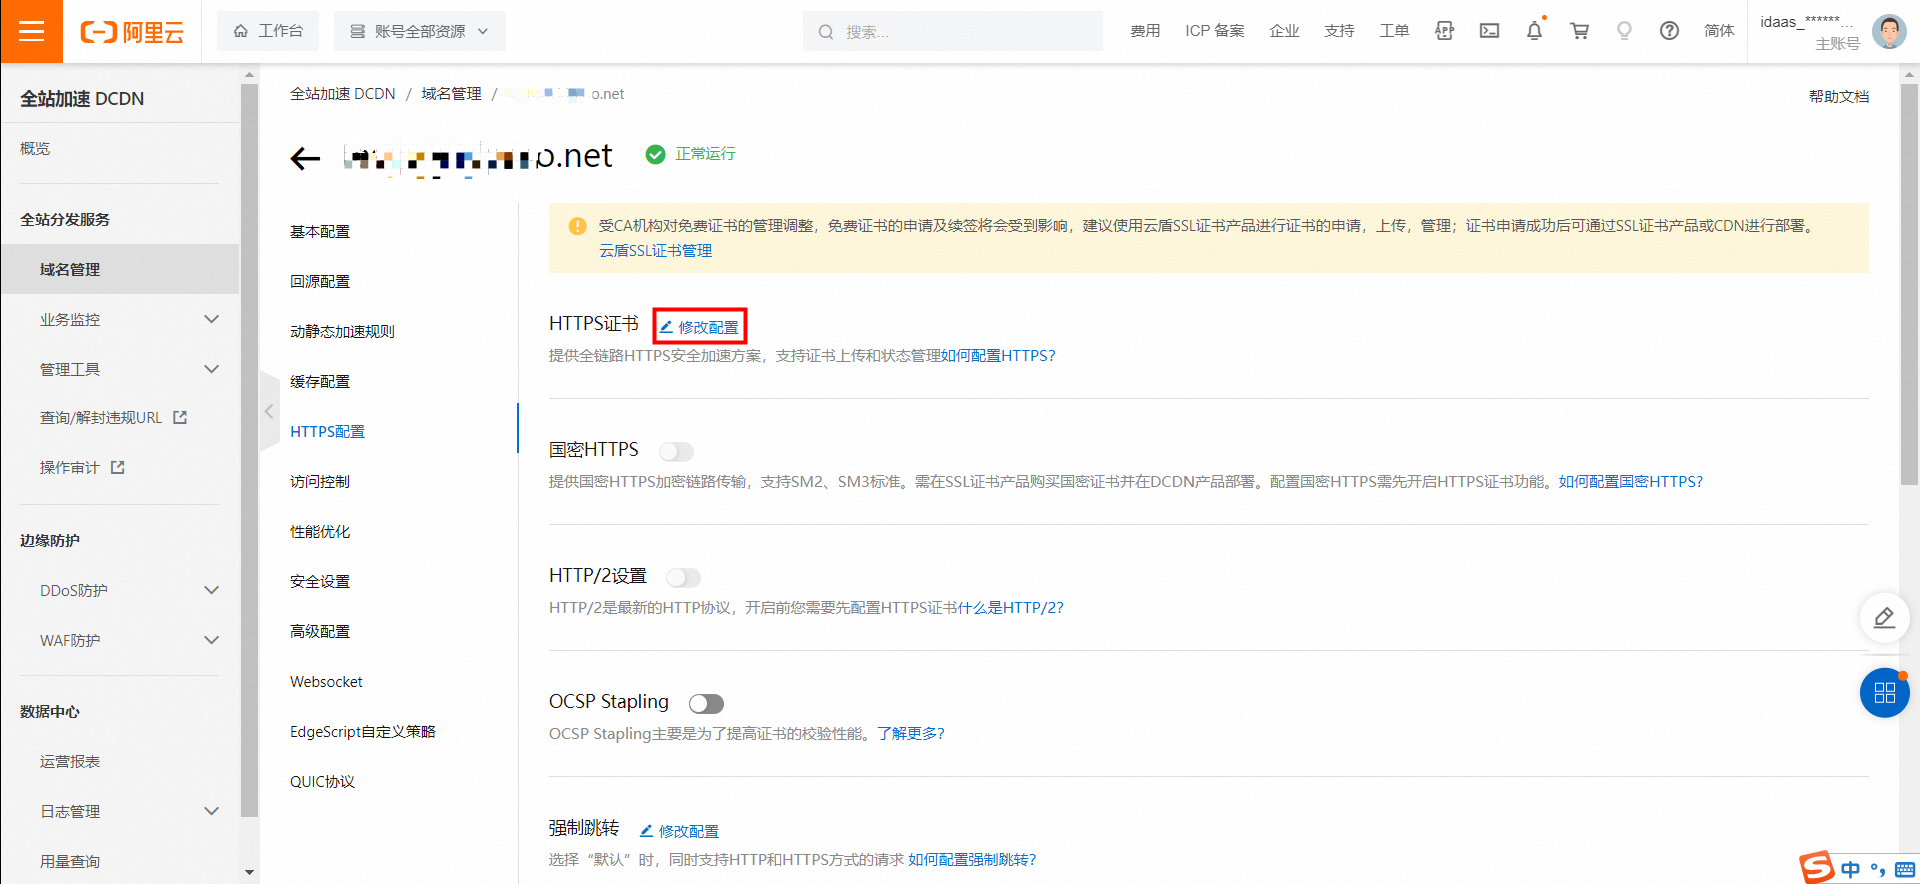Select QUIC协议 tab

click(x=322, y=781)
